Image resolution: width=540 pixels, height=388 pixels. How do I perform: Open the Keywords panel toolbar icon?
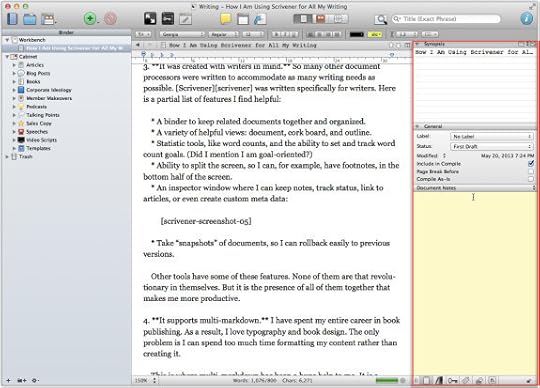click(168, 19)
